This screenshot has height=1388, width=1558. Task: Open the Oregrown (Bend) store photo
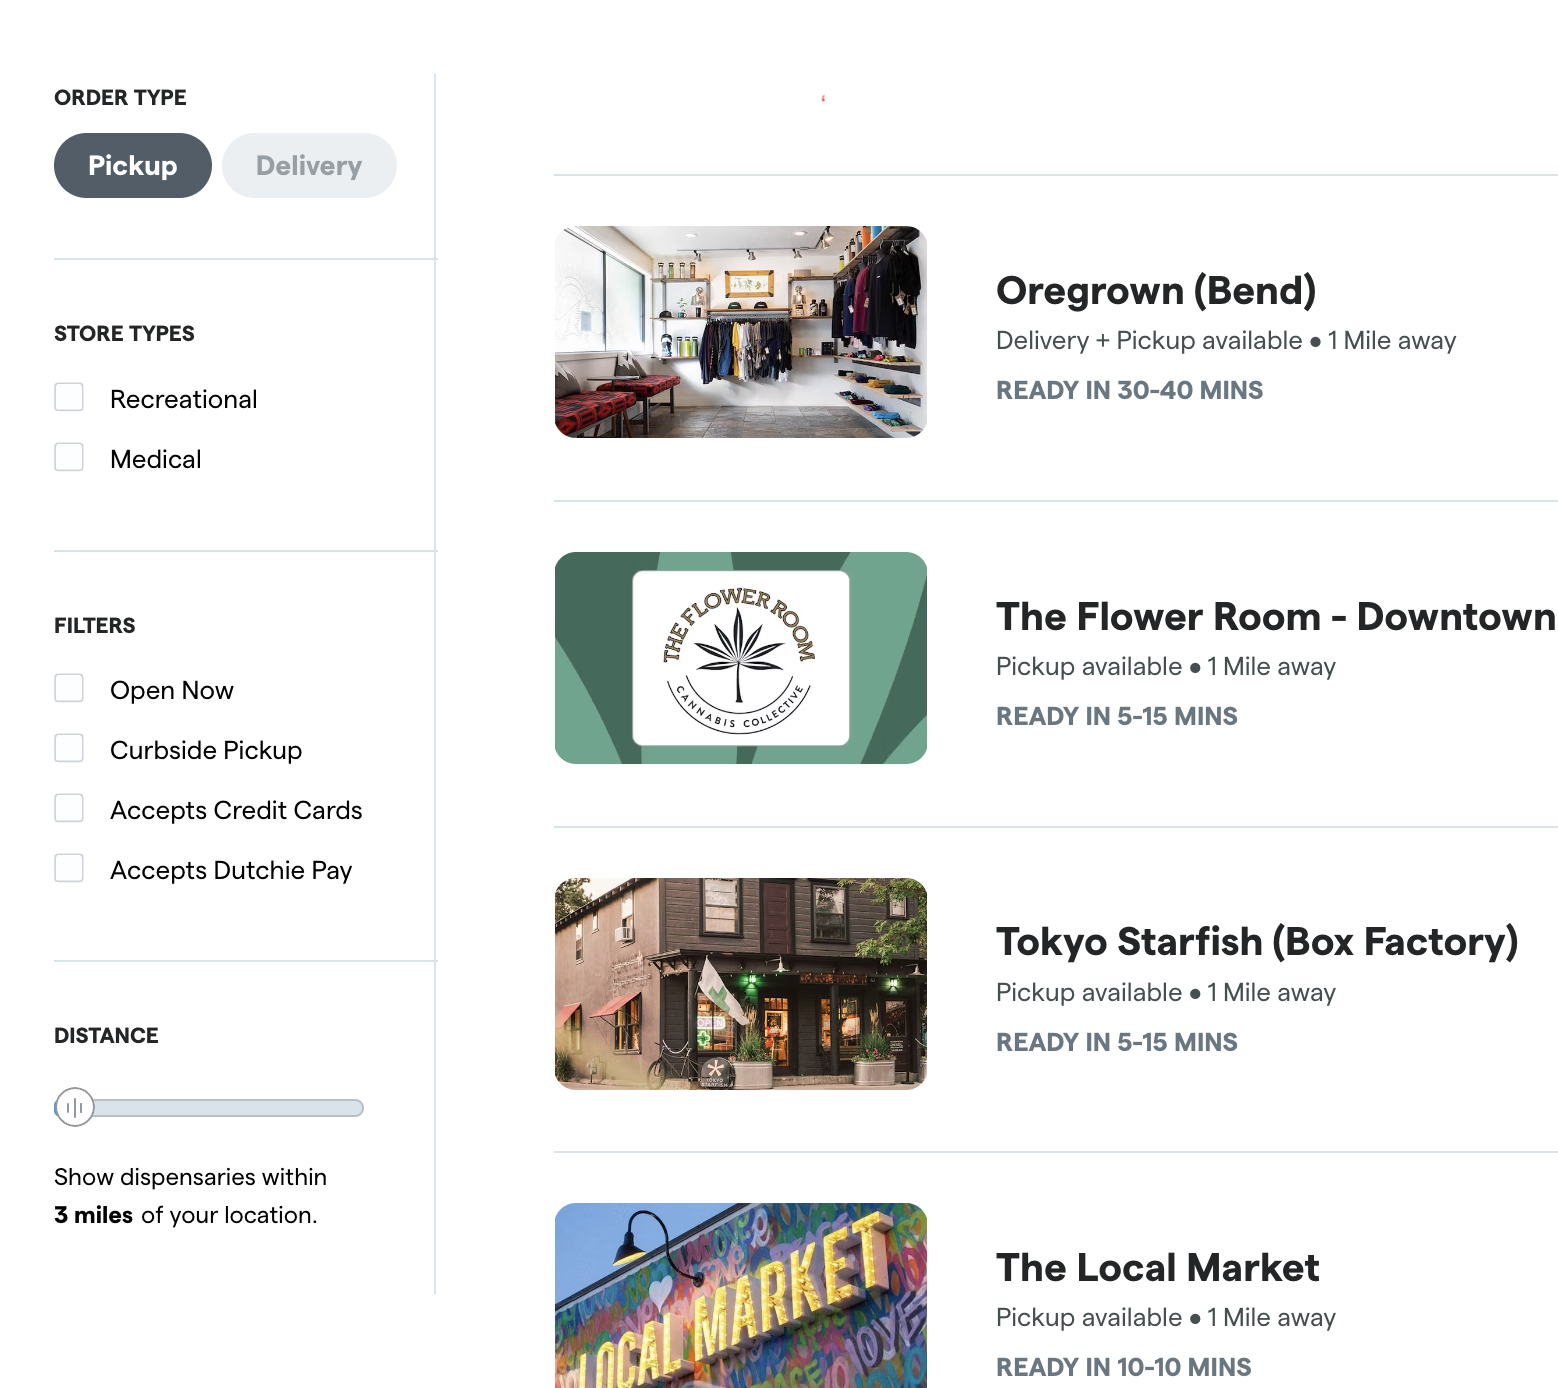click(x=740, y=332)
